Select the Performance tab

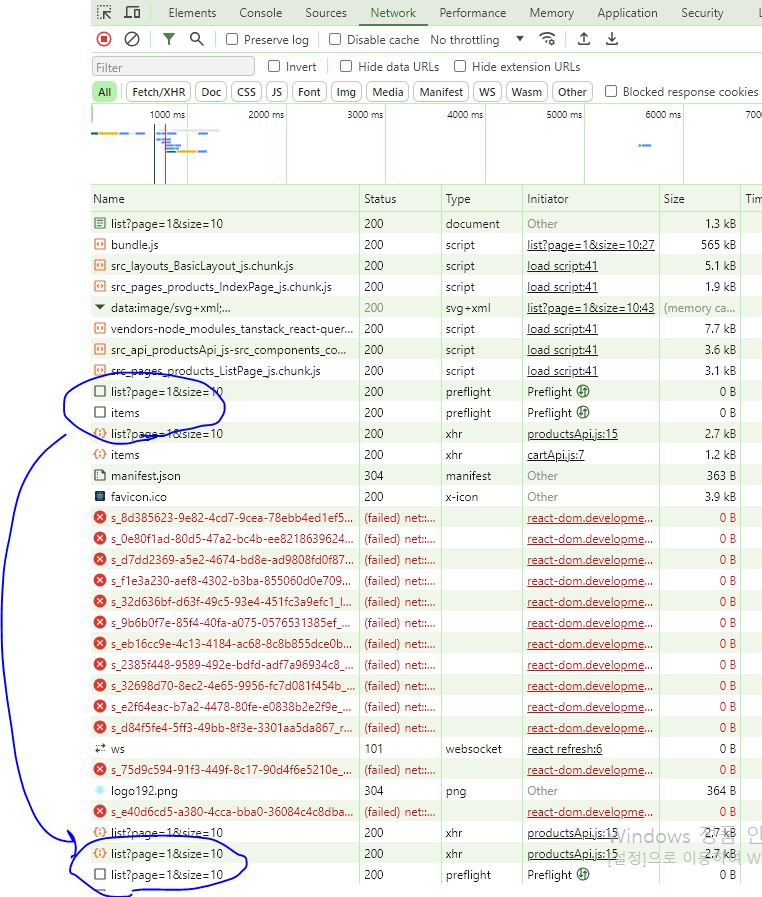[473, 13]
